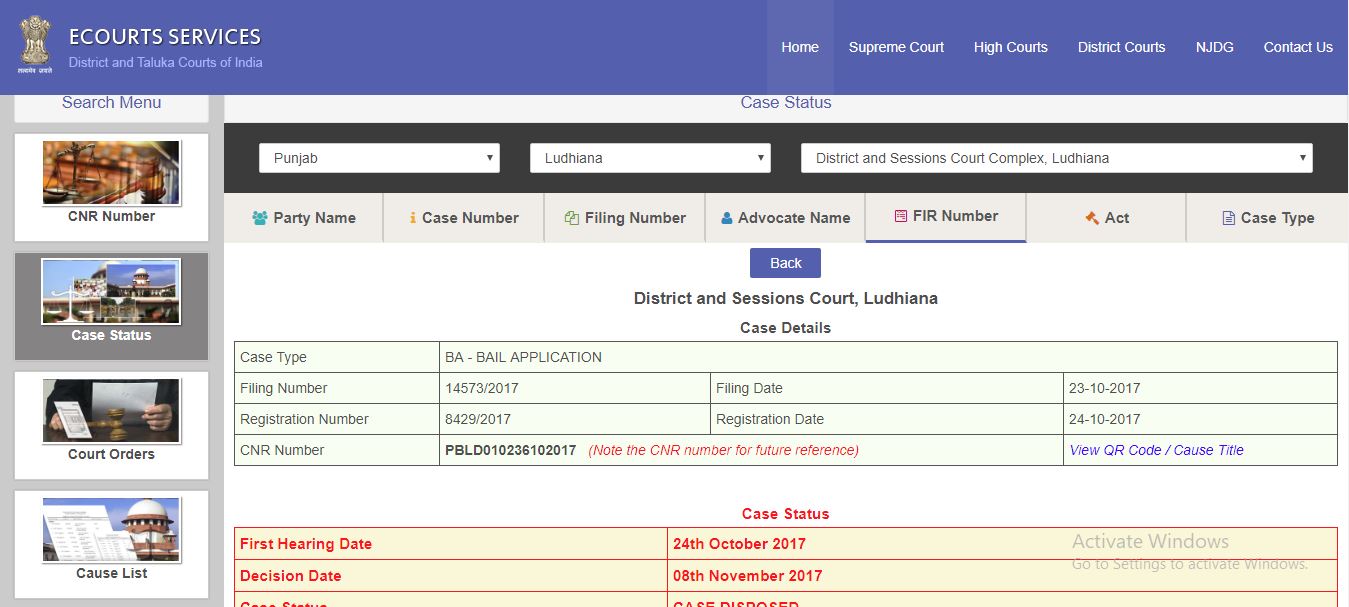Screen dimensions: 1349x607
Task: Click the Search Menu button
Action: pos(111,103)
